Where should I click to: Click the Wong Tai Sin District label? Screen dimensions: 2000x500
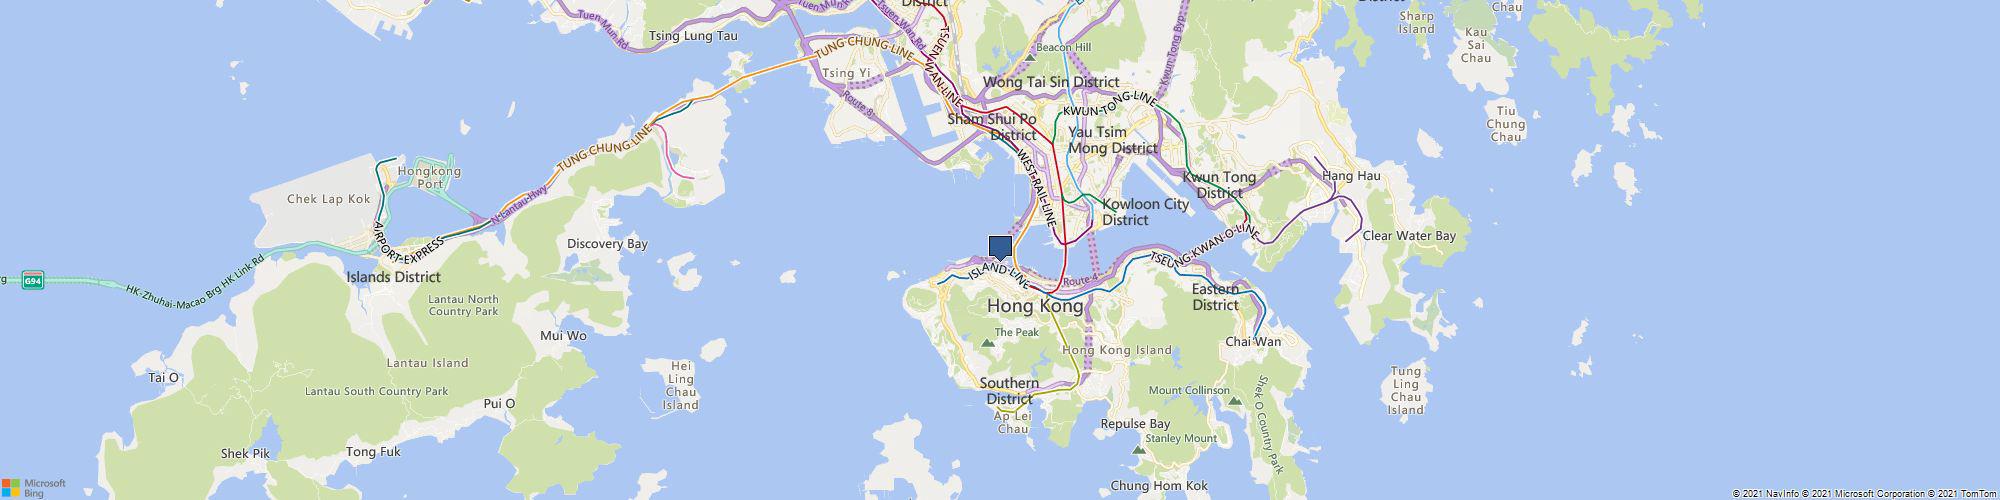pos(1051,82)
